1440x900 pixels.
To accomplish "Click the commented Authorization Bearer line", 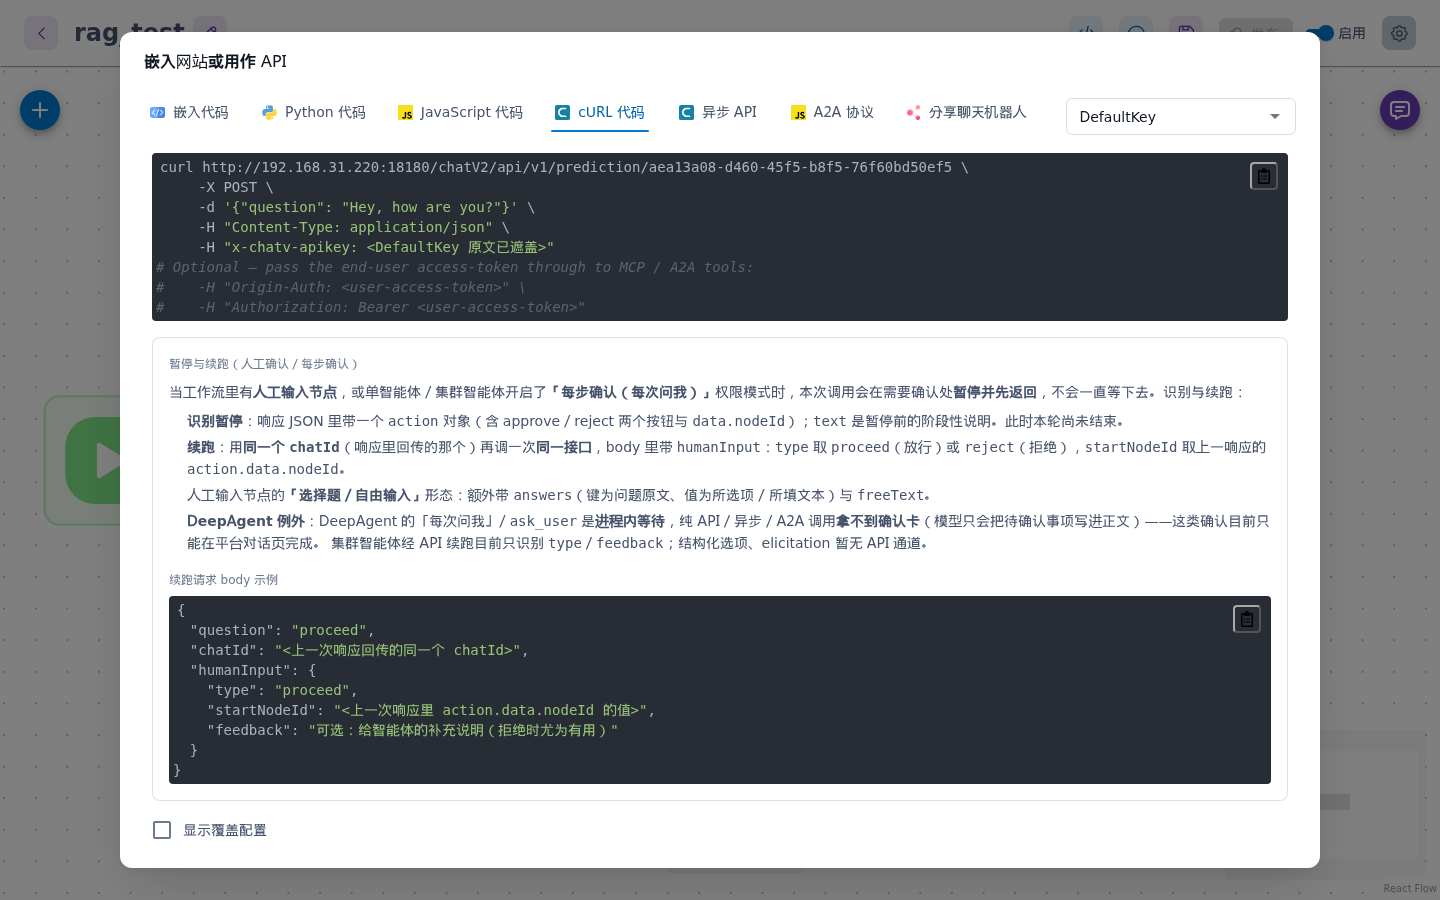I will 370,307.
